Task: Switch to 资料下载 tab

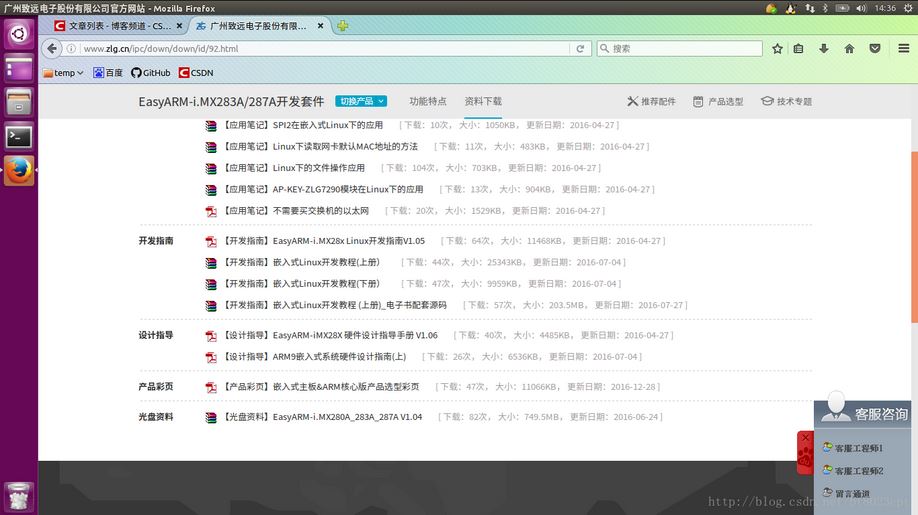Action: [483, 101]
